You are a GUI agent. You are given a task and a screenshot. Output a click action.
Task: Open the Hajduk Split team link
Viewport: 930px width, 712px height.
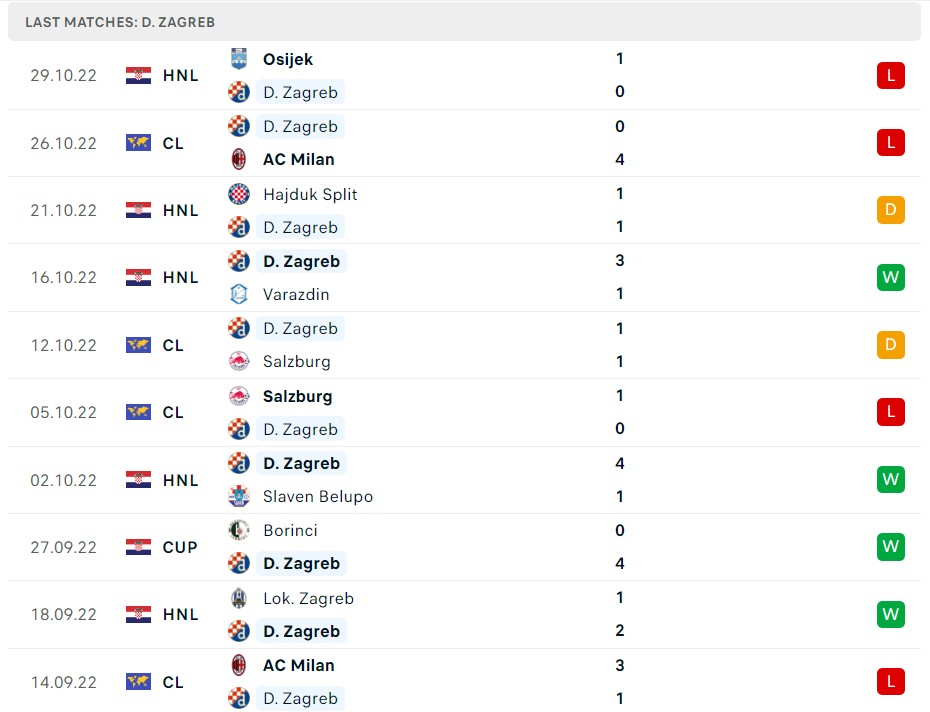[x=310, y=194]
